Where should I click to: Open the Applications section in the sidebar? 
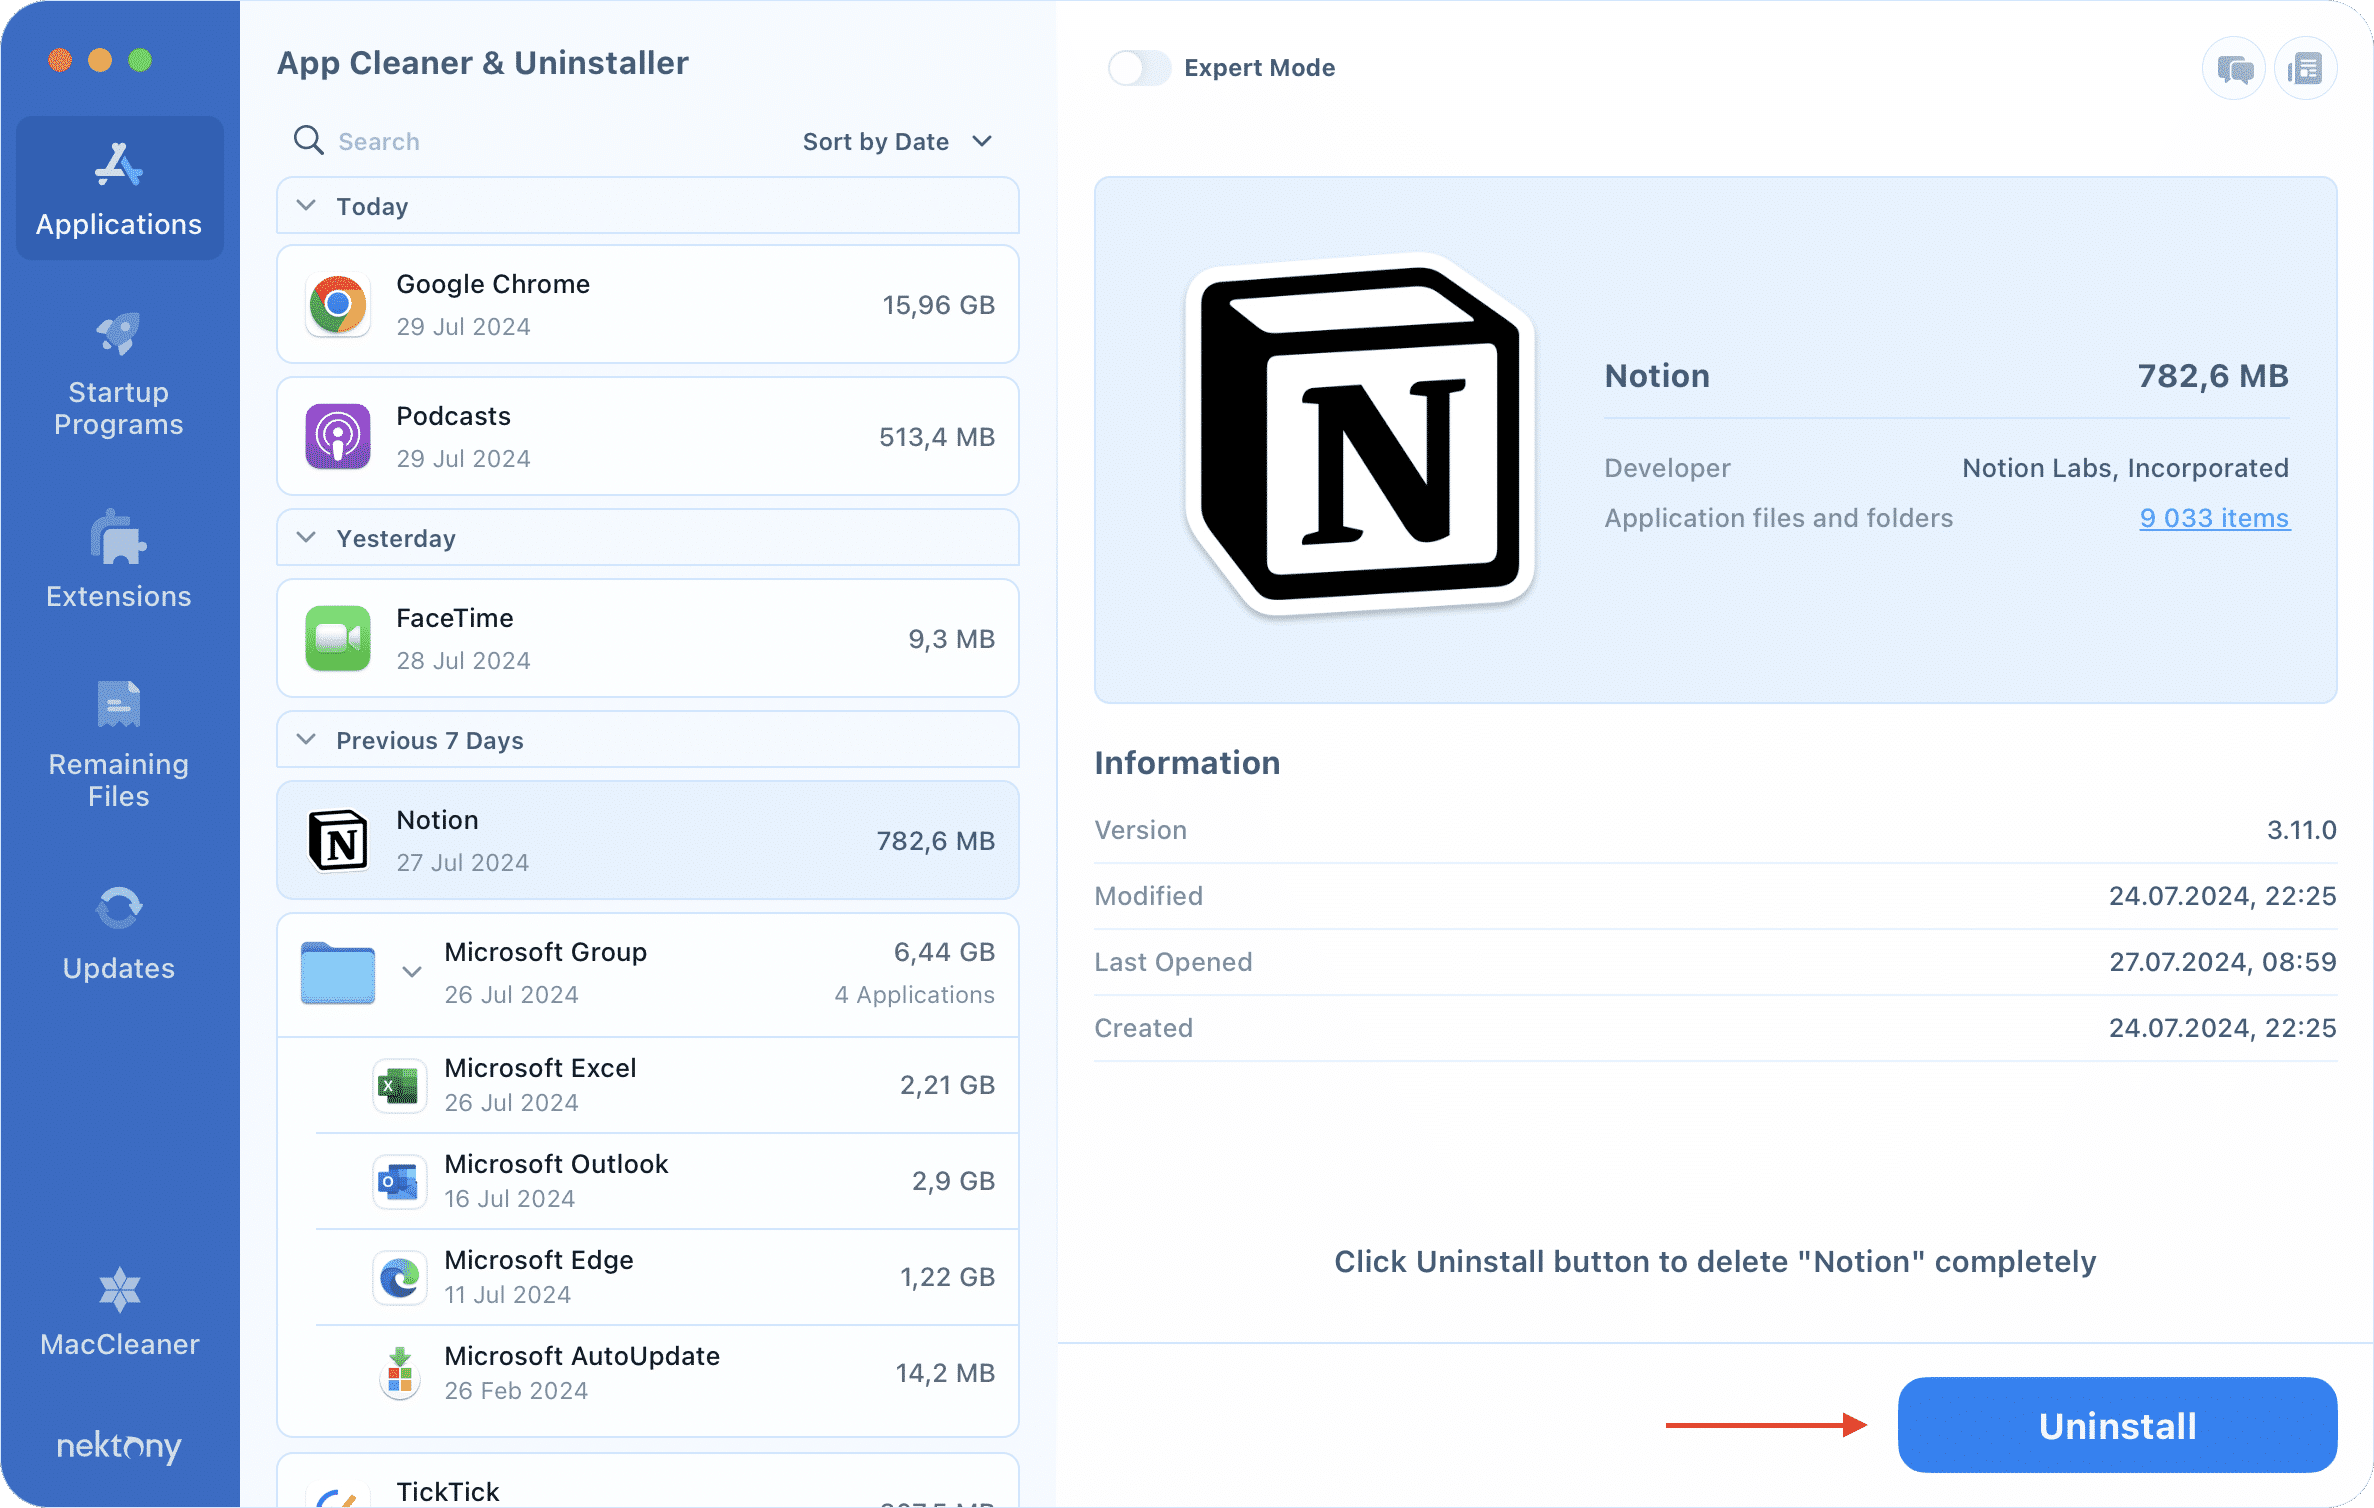(x=118, y=188)
